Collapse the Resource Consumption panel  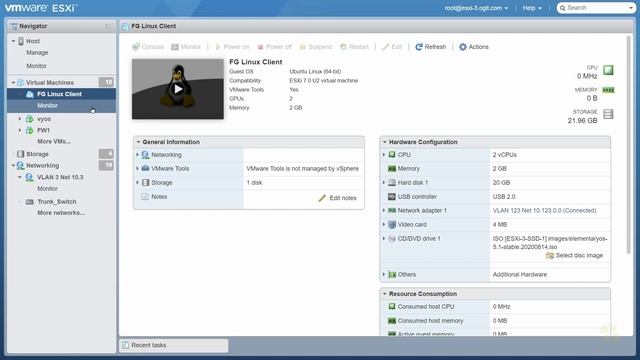point(384,294)
